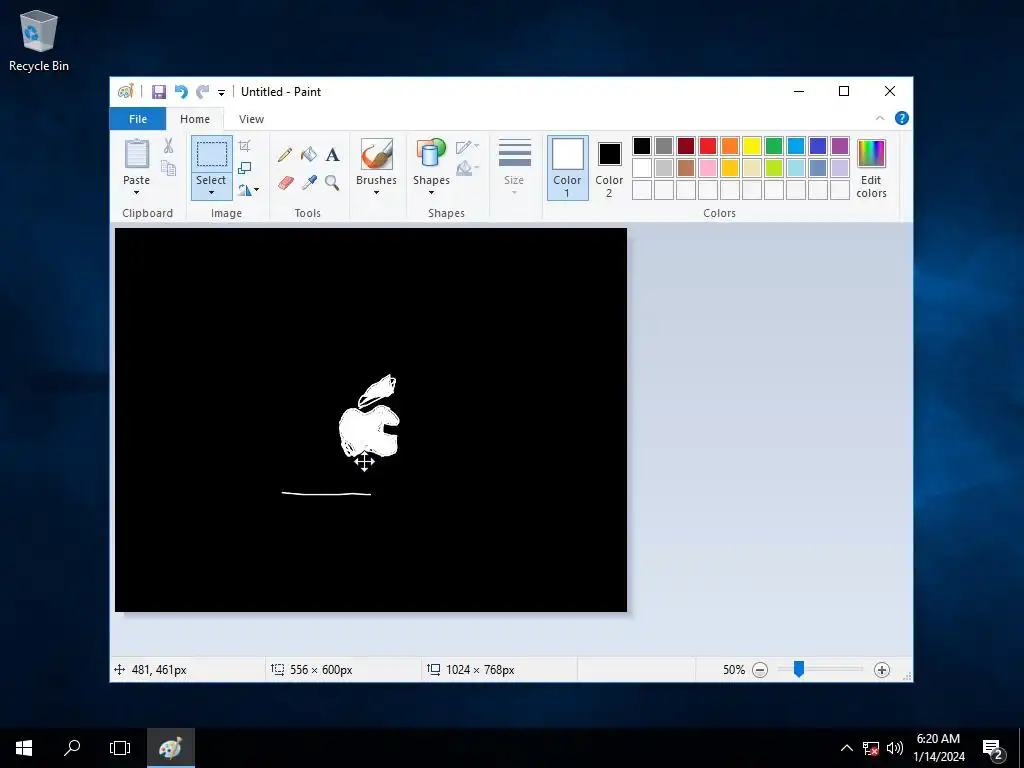Screen dimensions: 1024x768
Task: Click the 50% zoom level text
Action: (734, 670)
